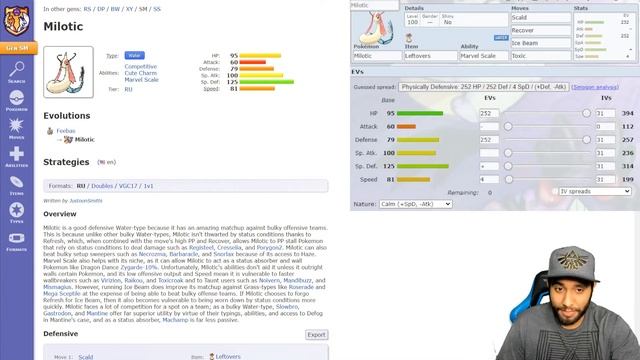Open the IV spreads dropdown
The width and height of the screenshot is (640, 360).
click(595, 191)
